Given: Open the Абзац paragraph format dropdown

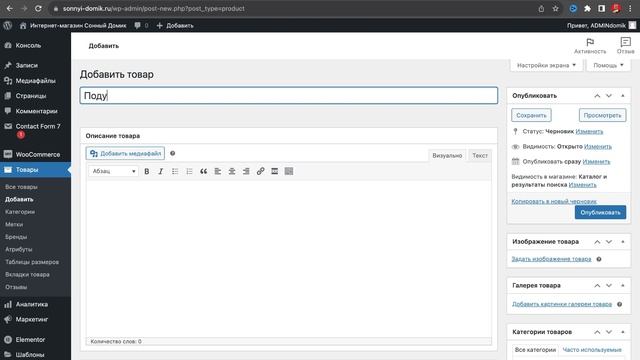Looking at the screenshot, I should [113, 171].
